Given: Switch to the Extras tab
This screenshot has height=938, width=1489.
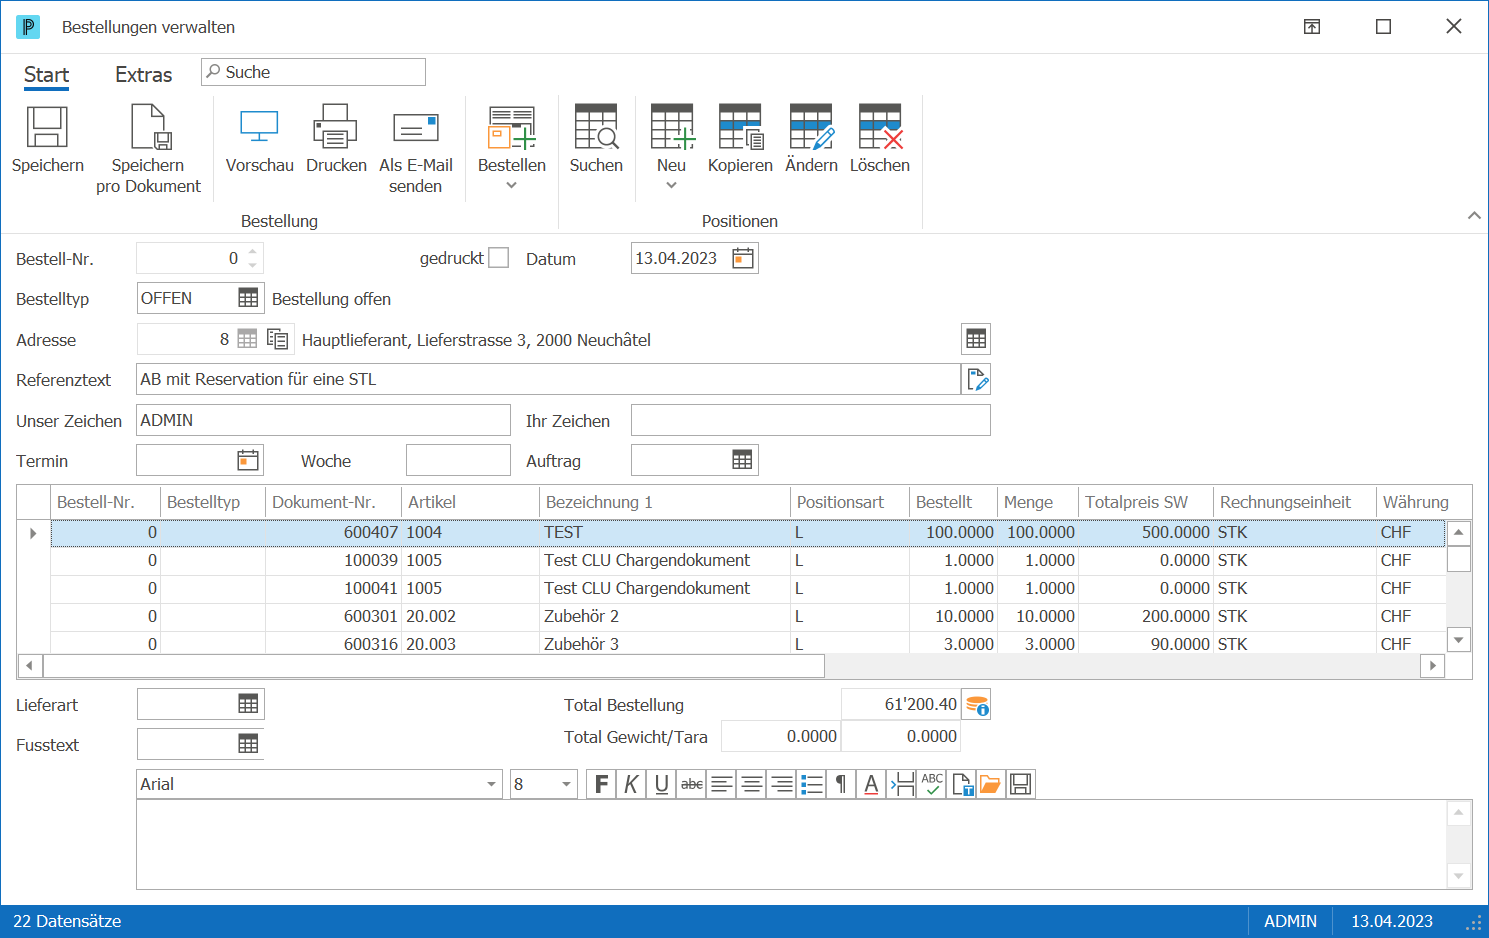Looking at the screenshot, I should [144, 75].
